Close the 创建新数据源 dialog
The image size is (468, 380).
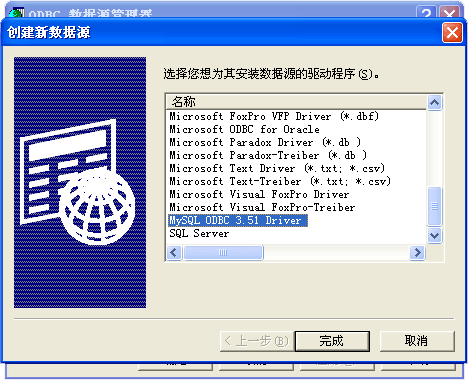(452, 33)
